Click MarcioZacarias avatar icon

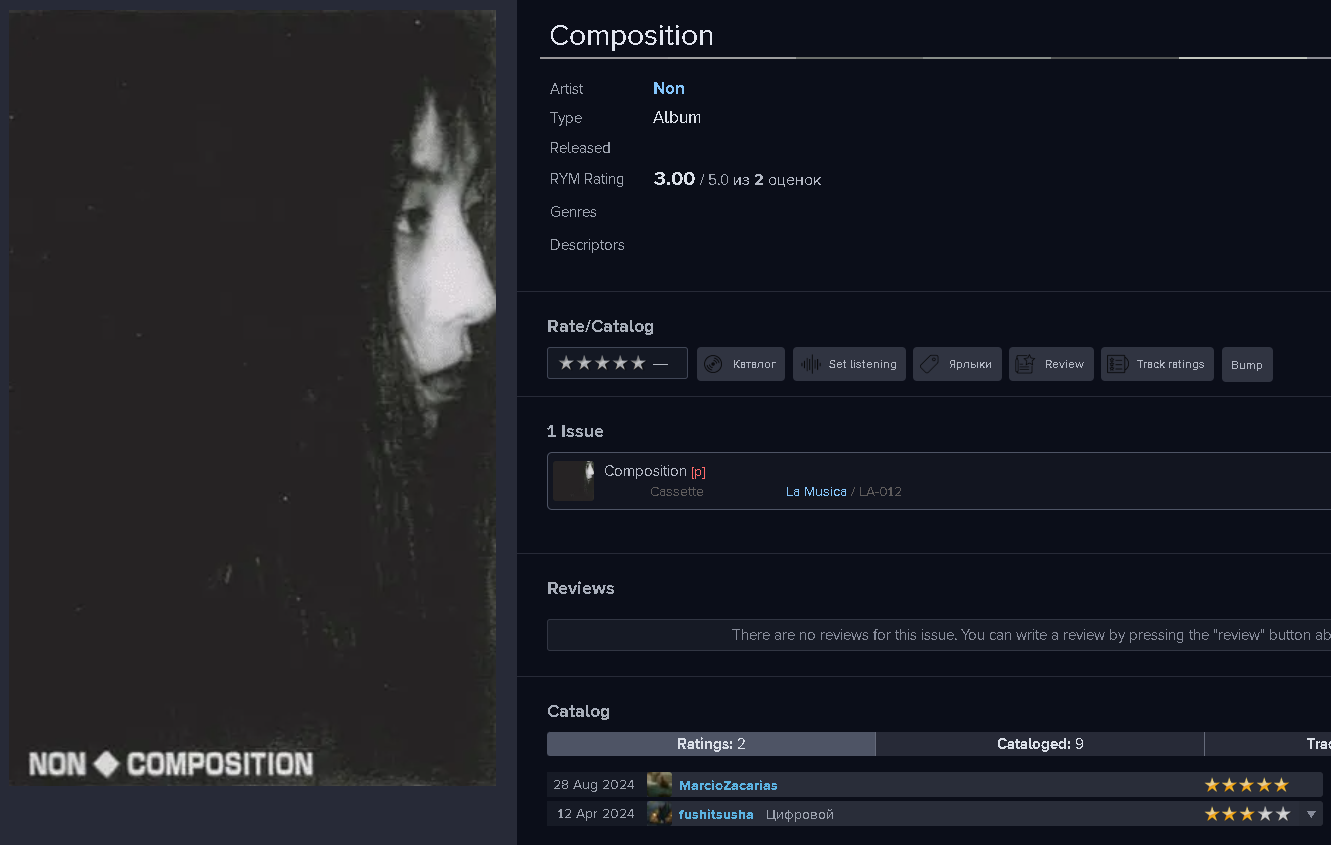(x=659, y=784)
